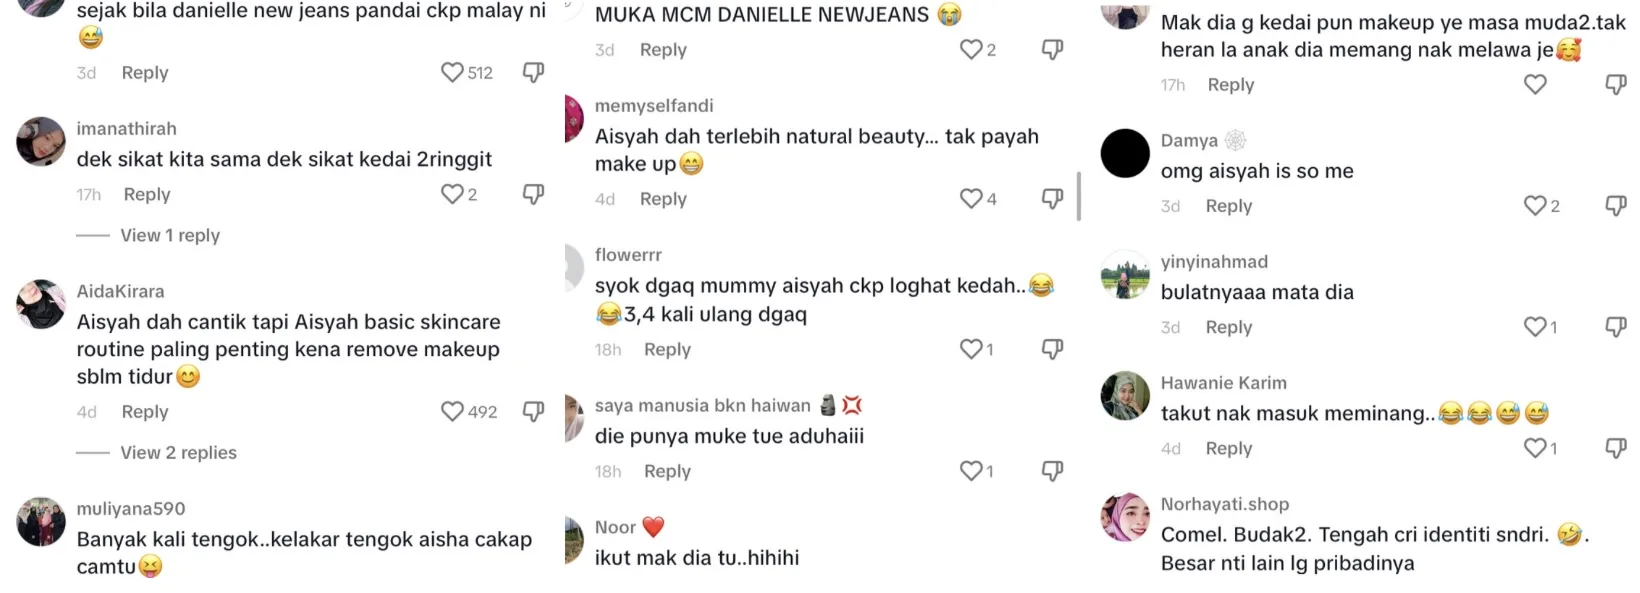This screenshot has width=1640, height=593.
Task: Expand 'View 2 replies' under AidaKirara
Action: pos(179,452)
